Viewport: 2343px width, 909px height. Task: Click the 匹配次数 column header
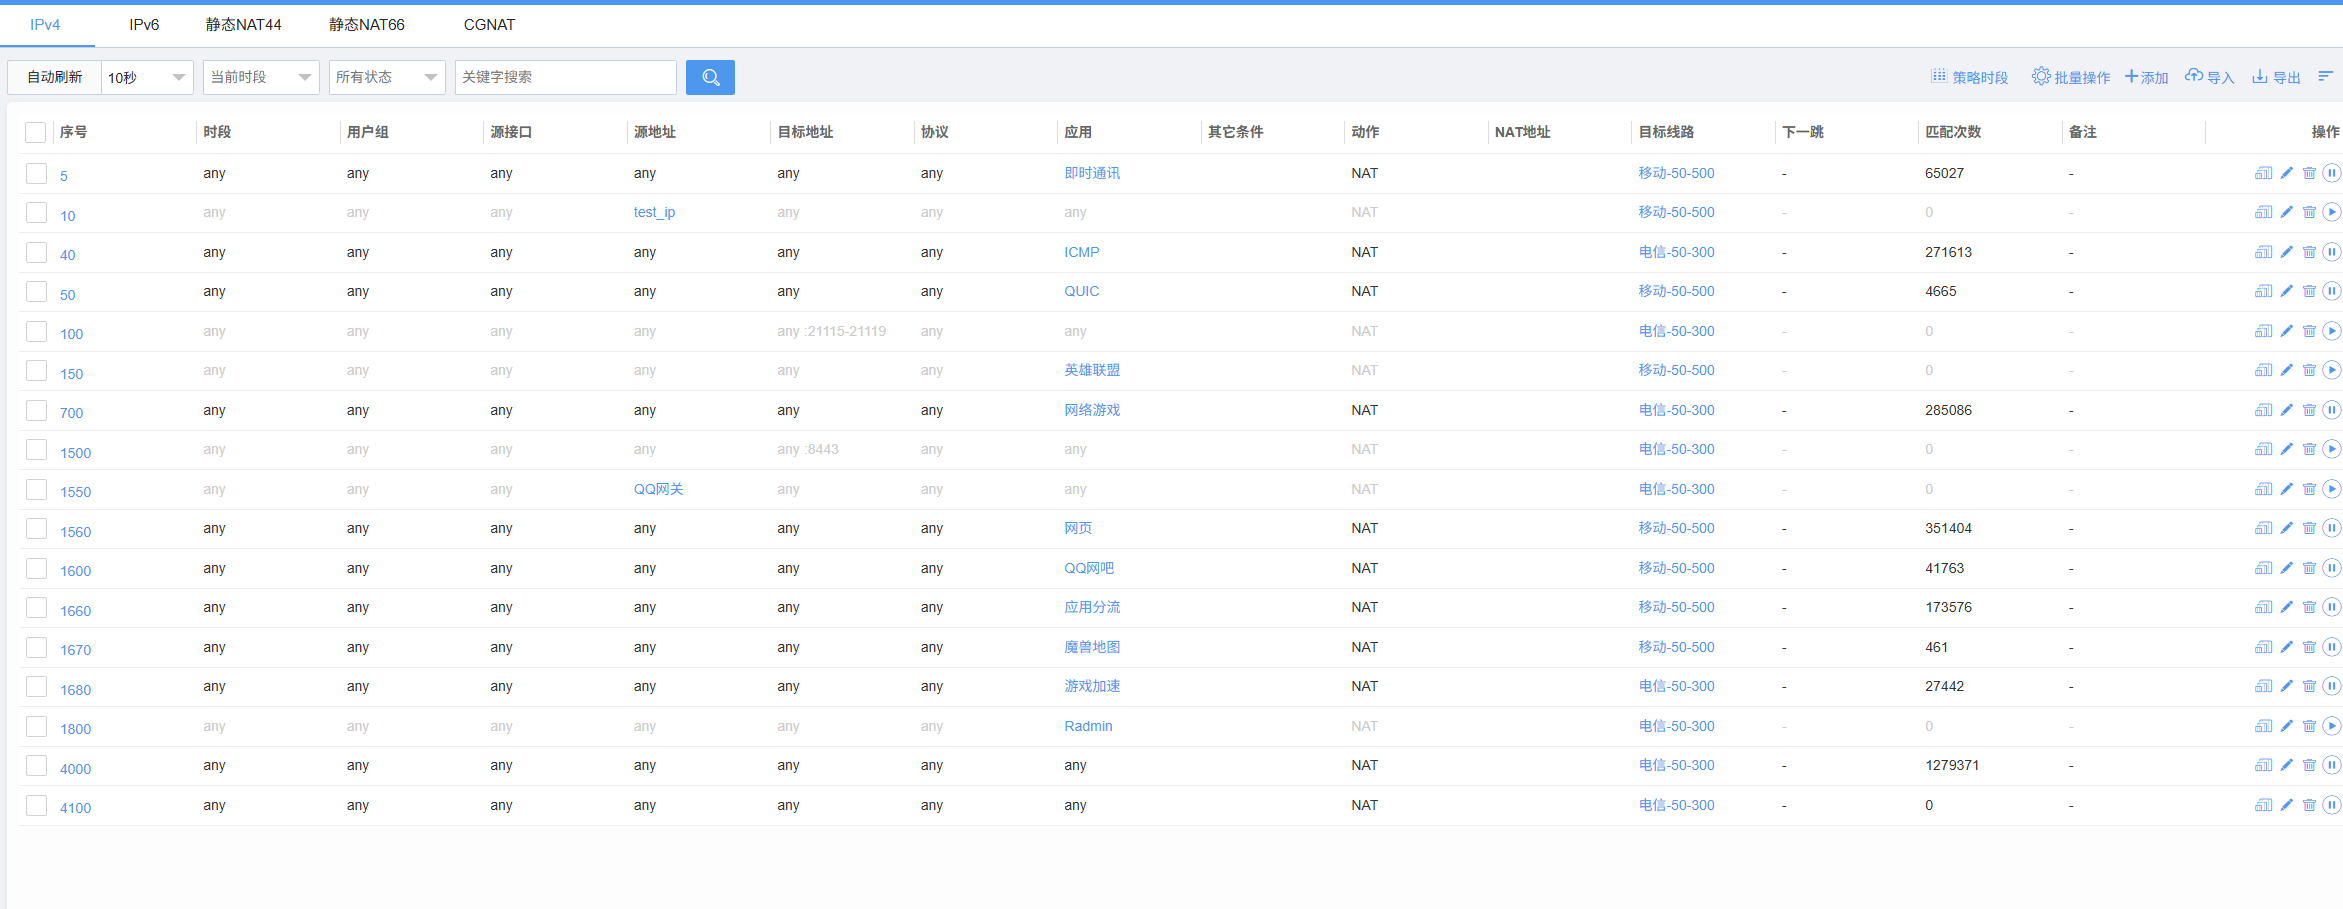(x=1953, y=132)
